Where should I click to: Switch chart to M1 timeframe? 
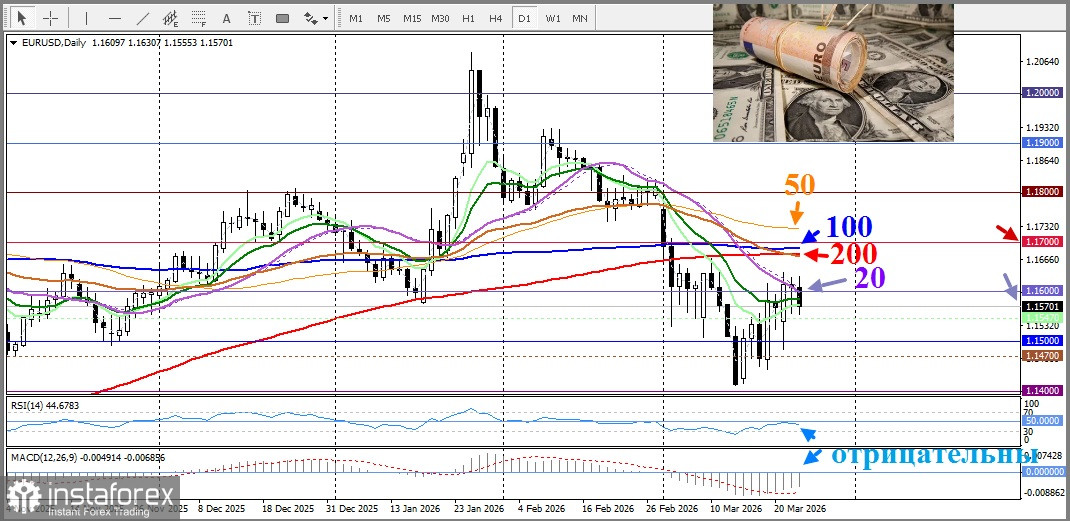click(x=356, y=18)
